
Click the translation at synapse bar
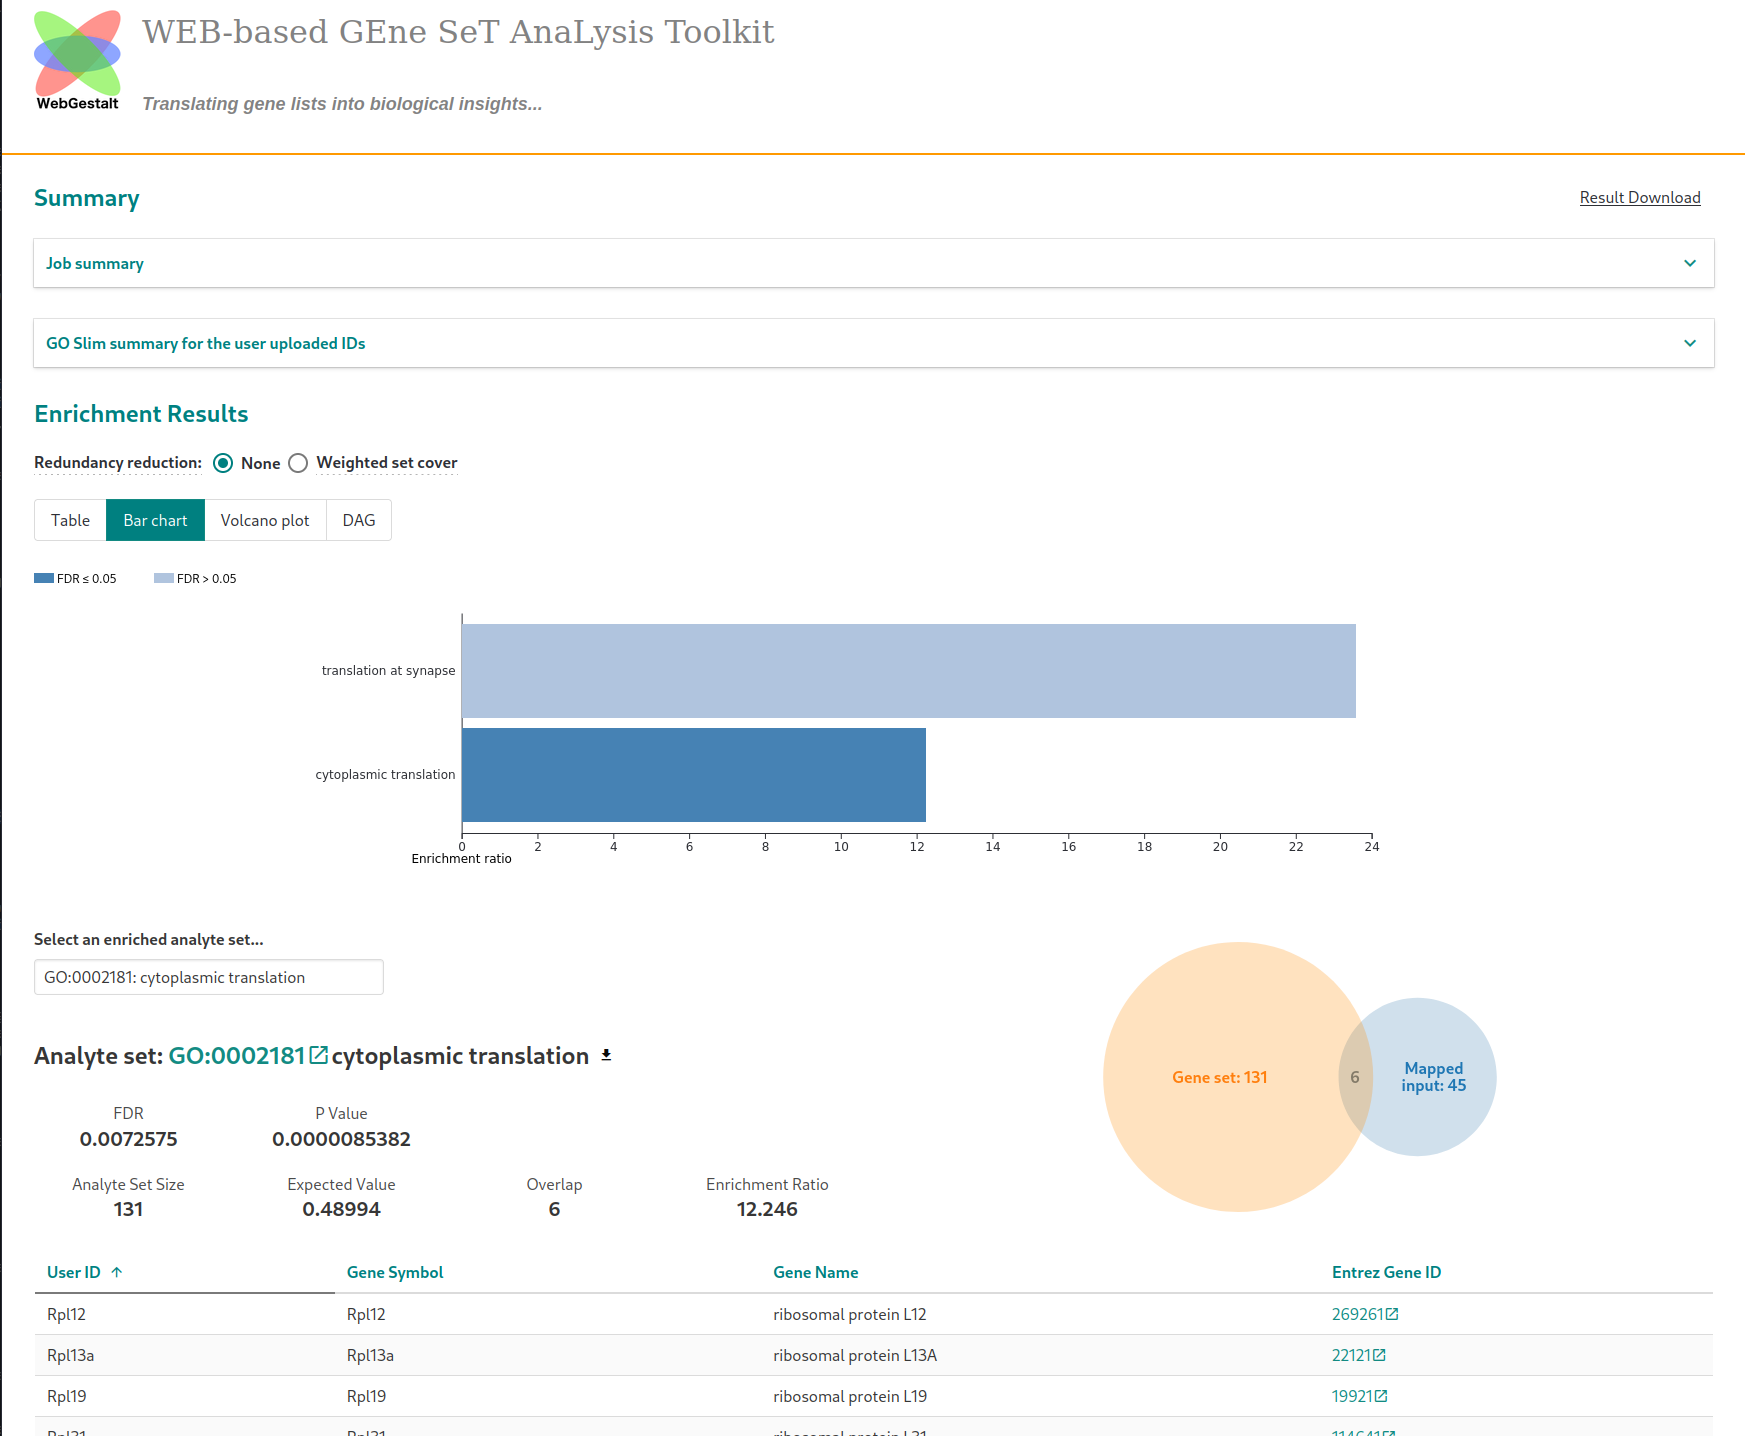(x=909, y=671)
